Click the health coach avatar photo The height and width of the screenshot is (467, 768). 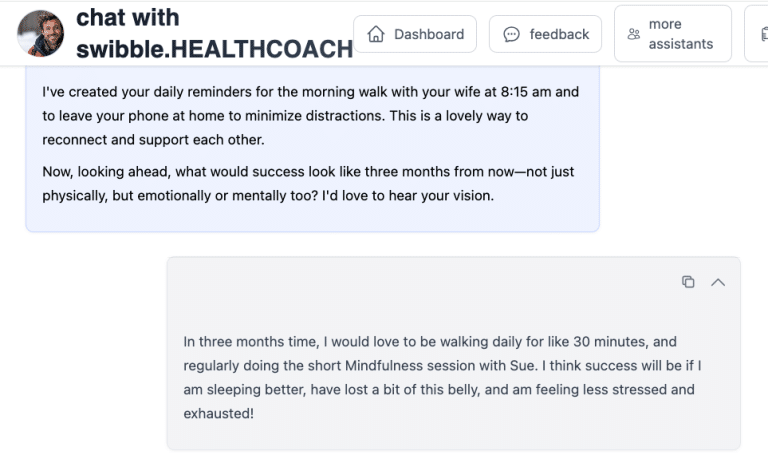point(41,34)
